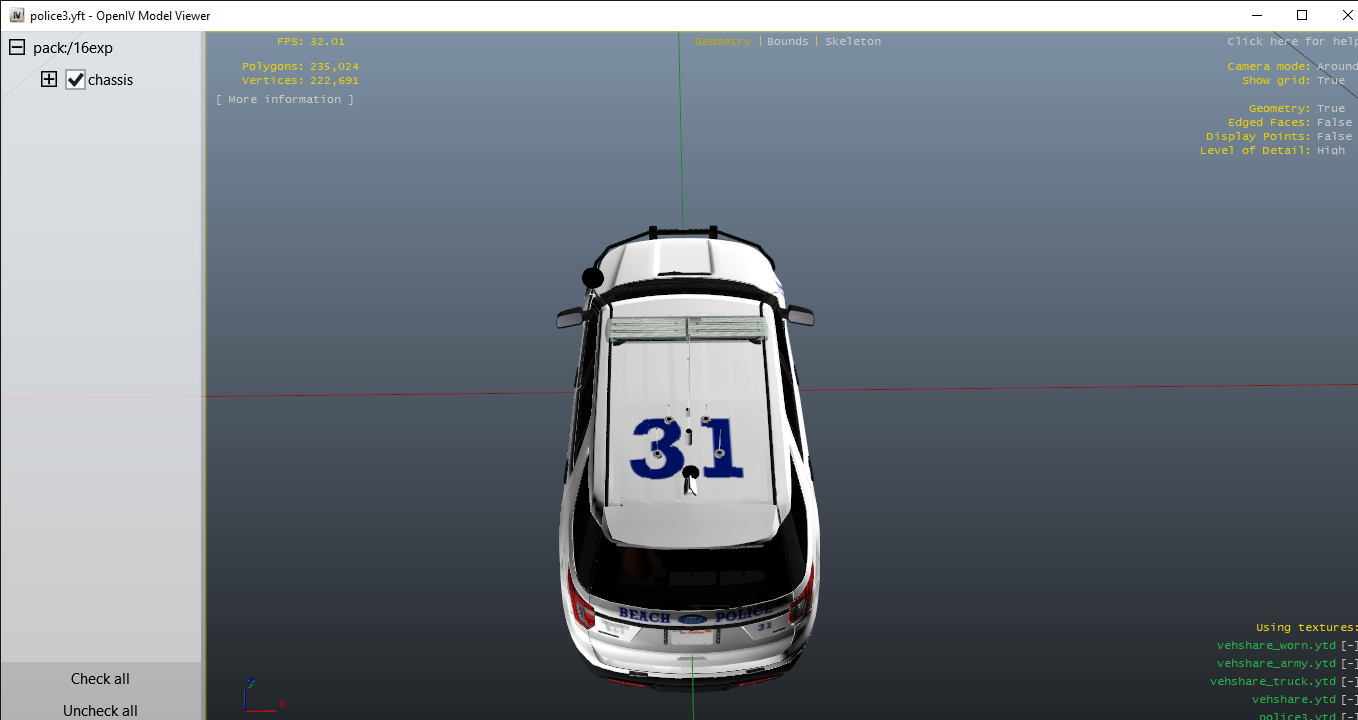The width and height of the screenshot is (1358, 720).
Task: Click the OpenIV app icon in title bar
Action: pos(17,15)
